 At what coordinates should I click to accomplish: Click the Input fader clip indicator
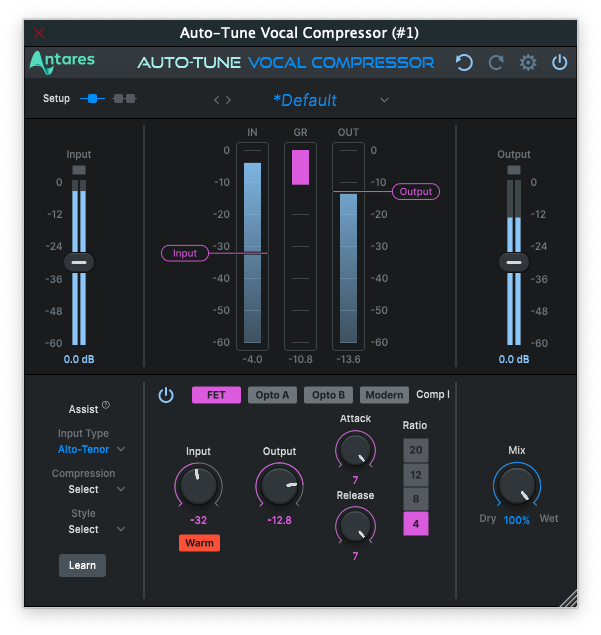tap(79, 170)
